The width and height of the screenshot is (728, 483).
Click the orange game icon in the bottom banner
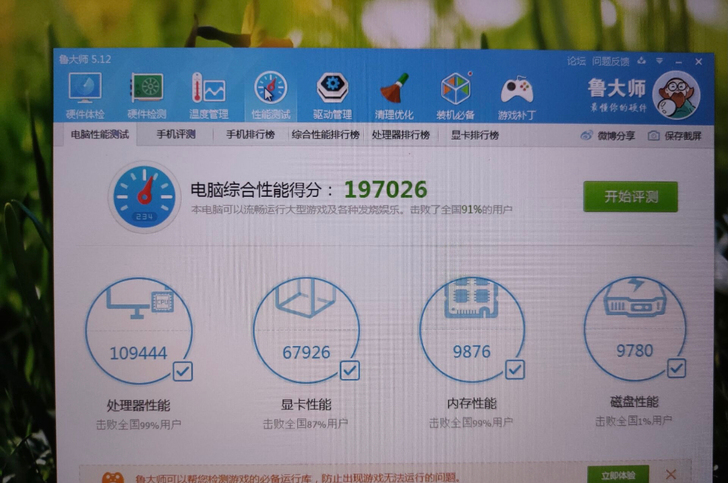click(113, 477)
